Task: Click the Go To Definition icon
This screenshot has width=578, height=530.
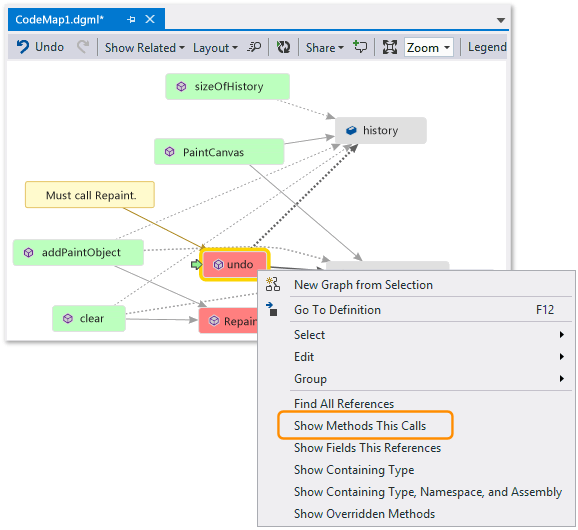Action: click(x=272, y=309)
